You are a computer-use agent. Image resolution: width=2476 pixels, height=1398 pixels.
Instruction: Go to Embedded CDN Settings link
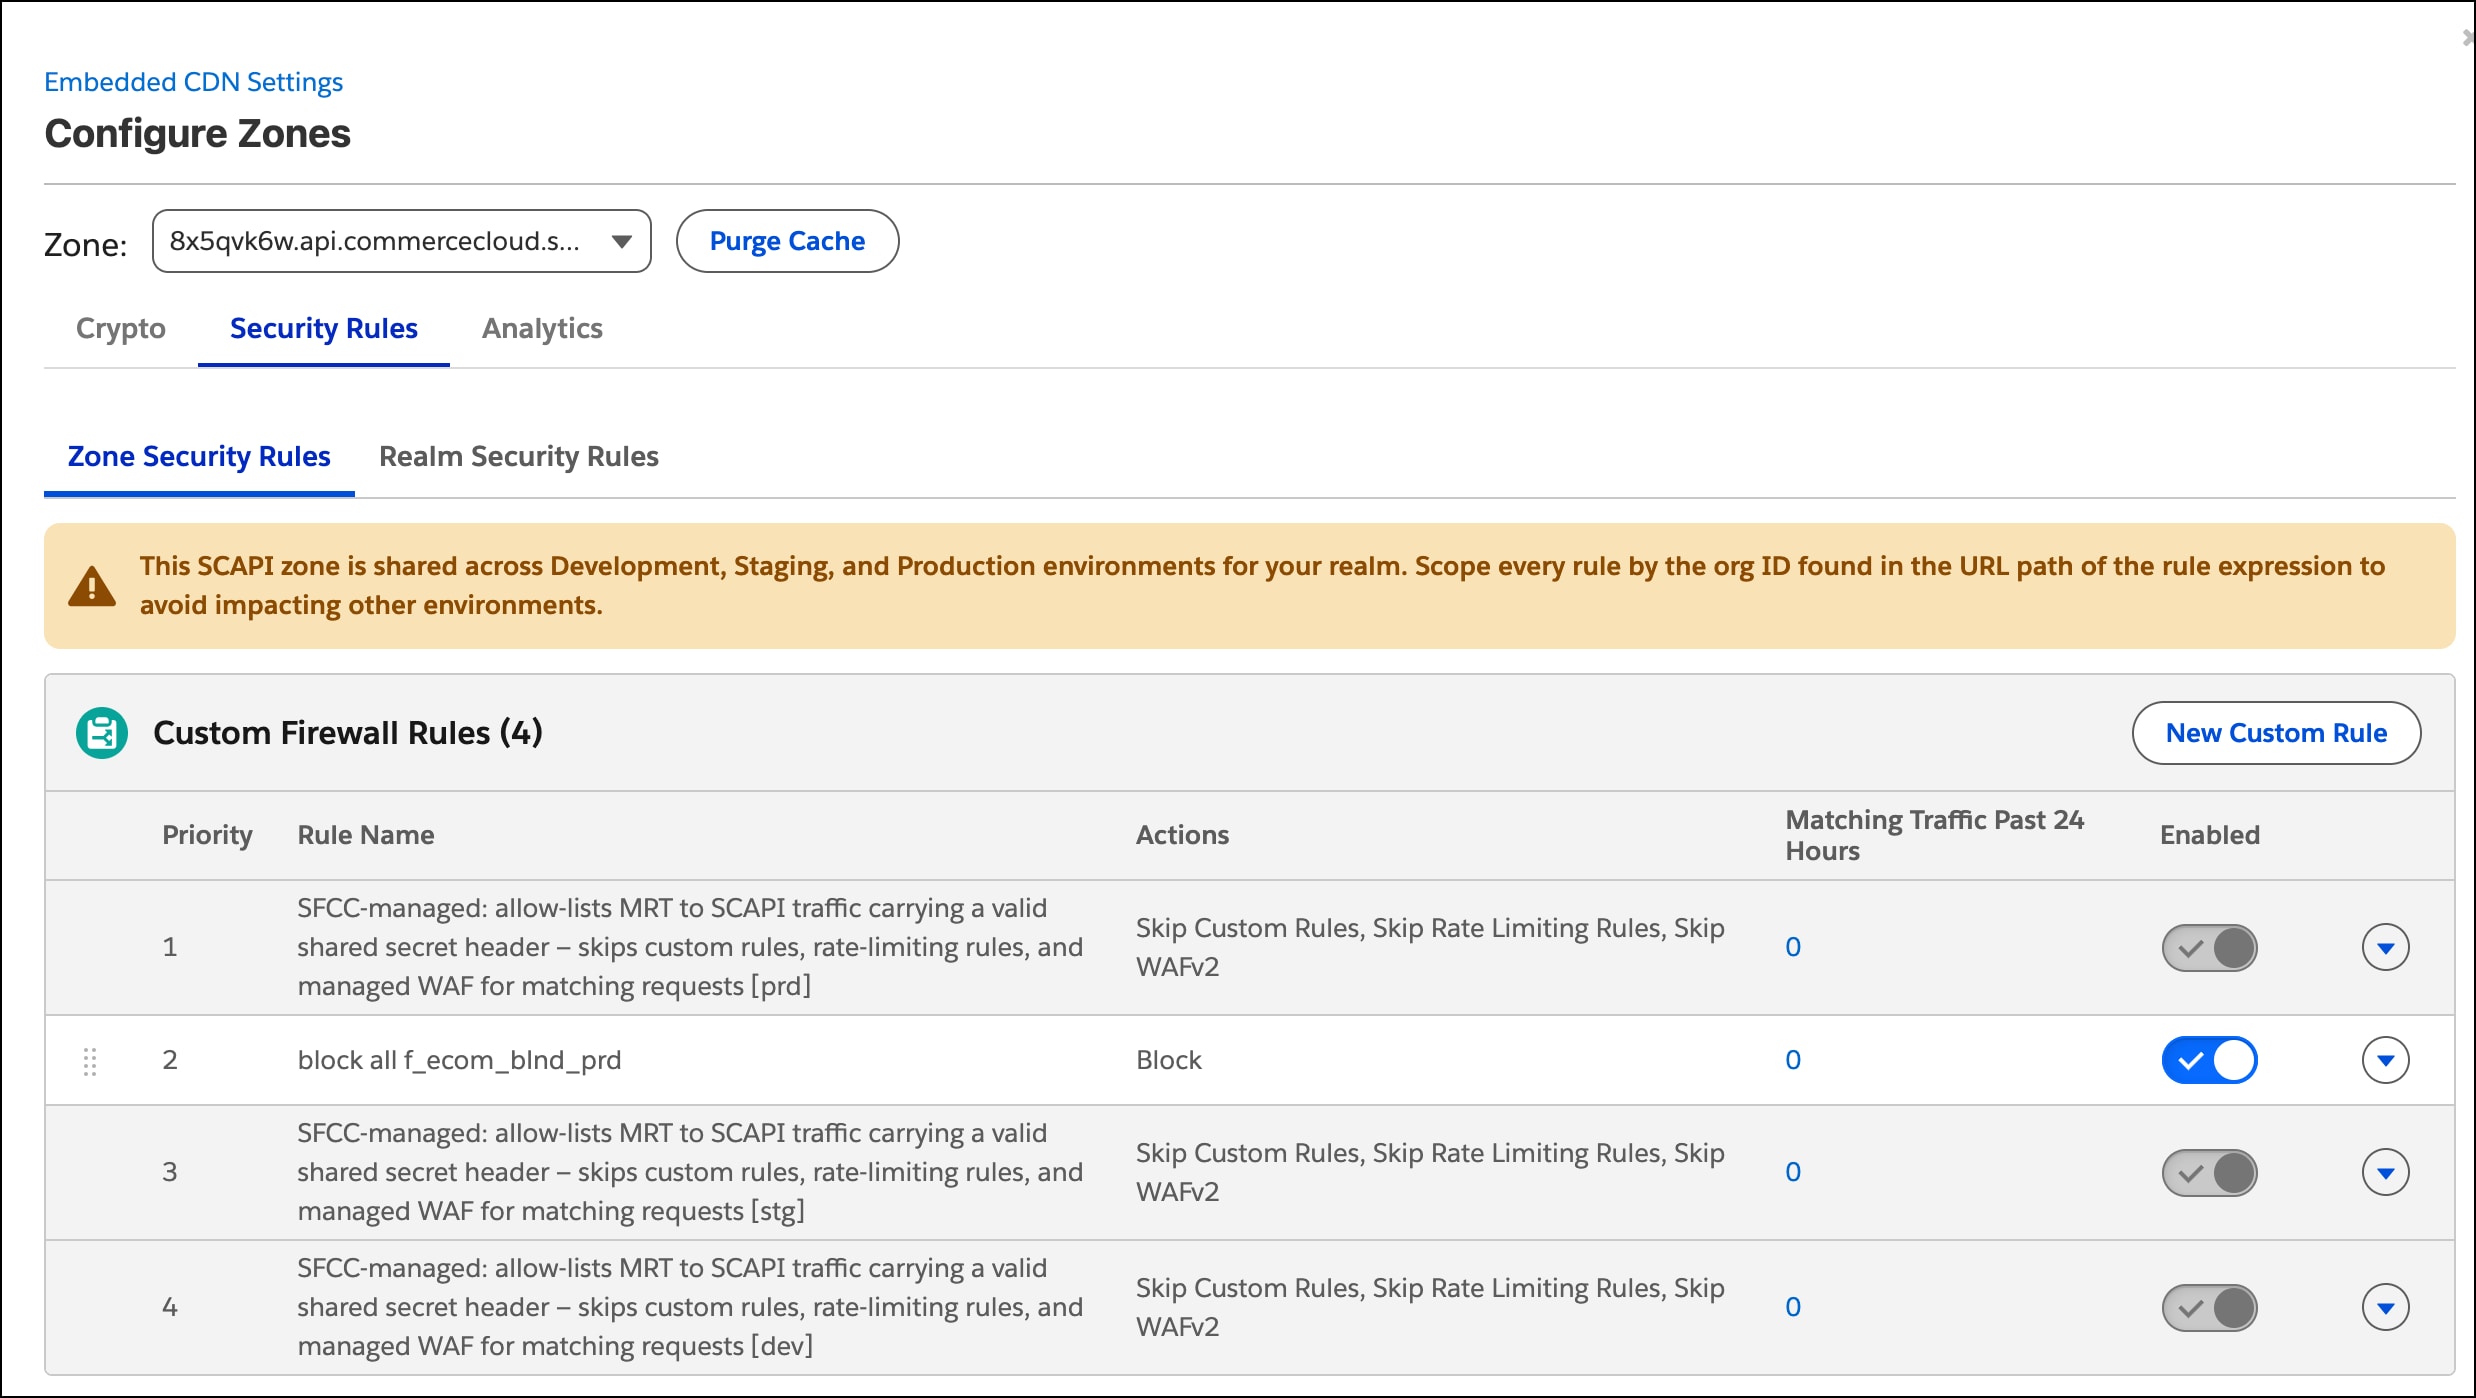tap(193, 82)
